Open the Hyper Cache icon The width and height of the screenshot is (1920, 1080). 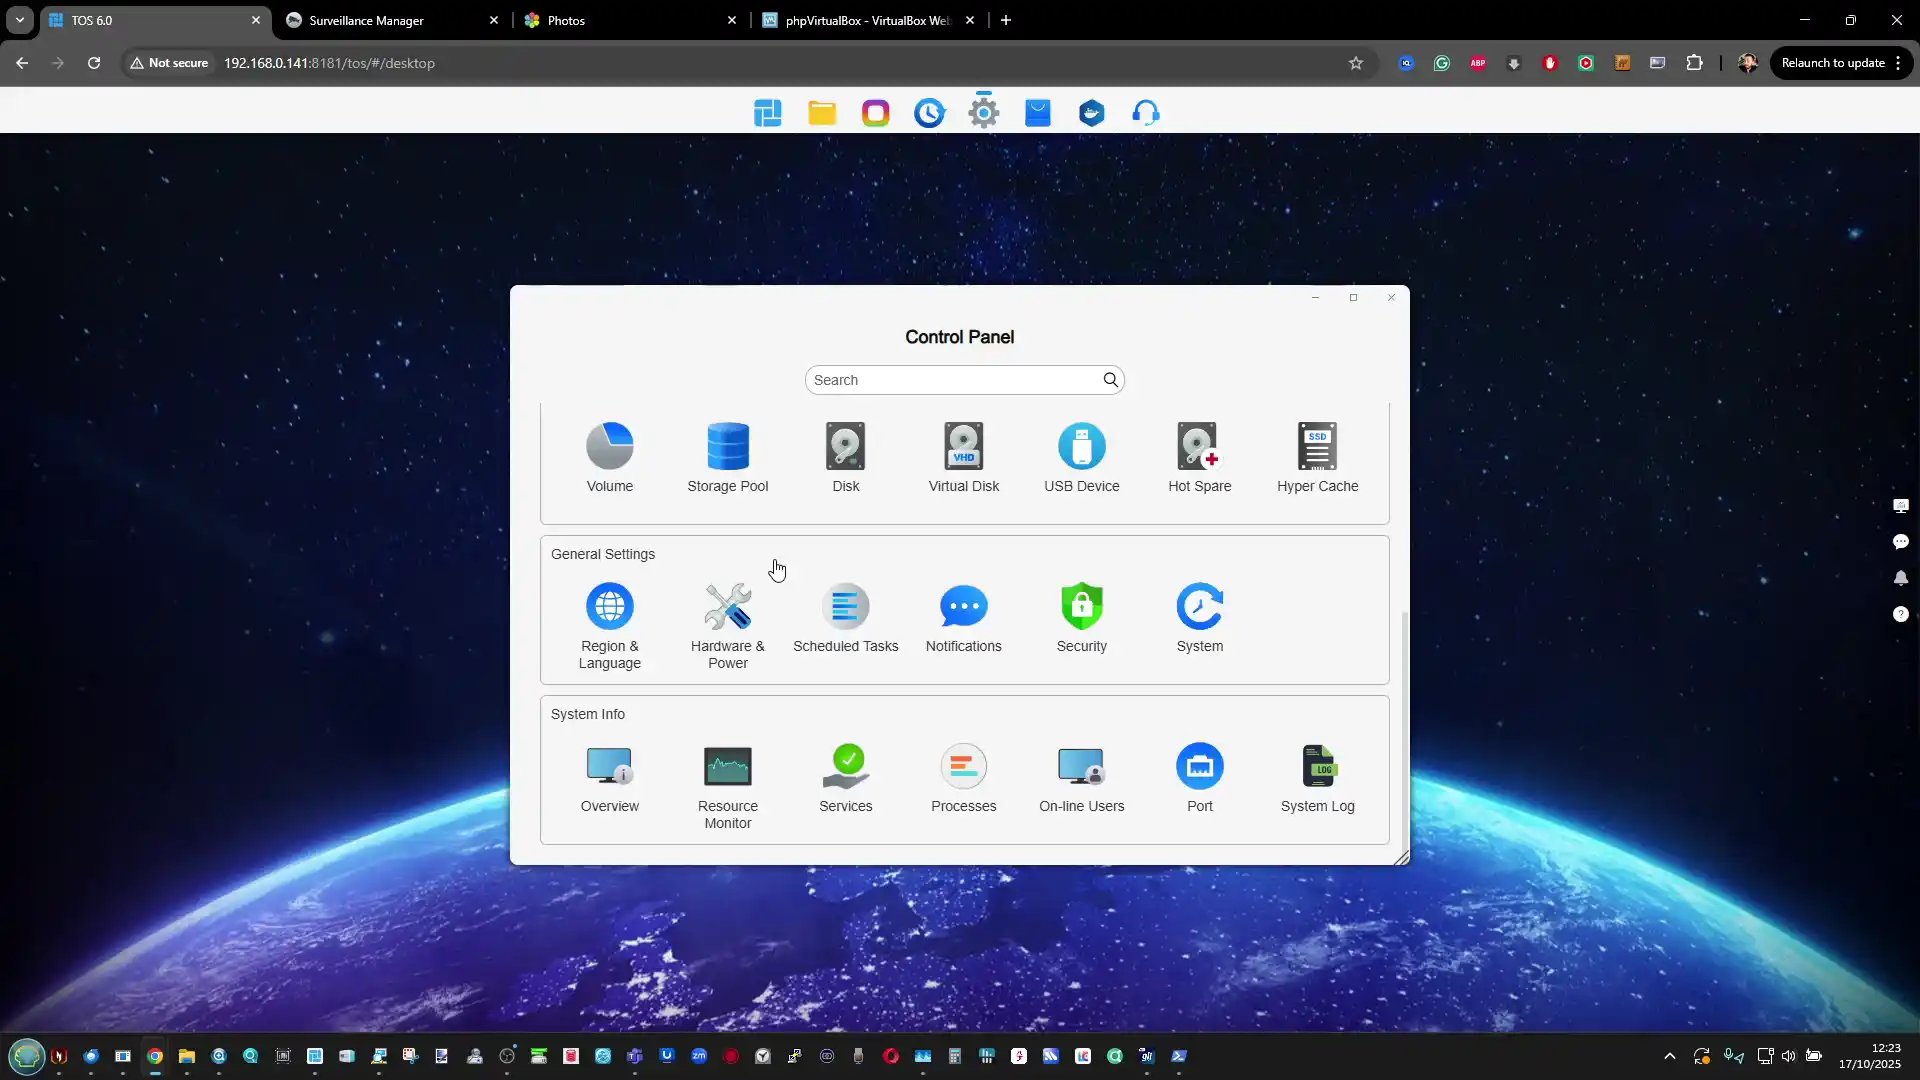click(x=1317, y=447)
